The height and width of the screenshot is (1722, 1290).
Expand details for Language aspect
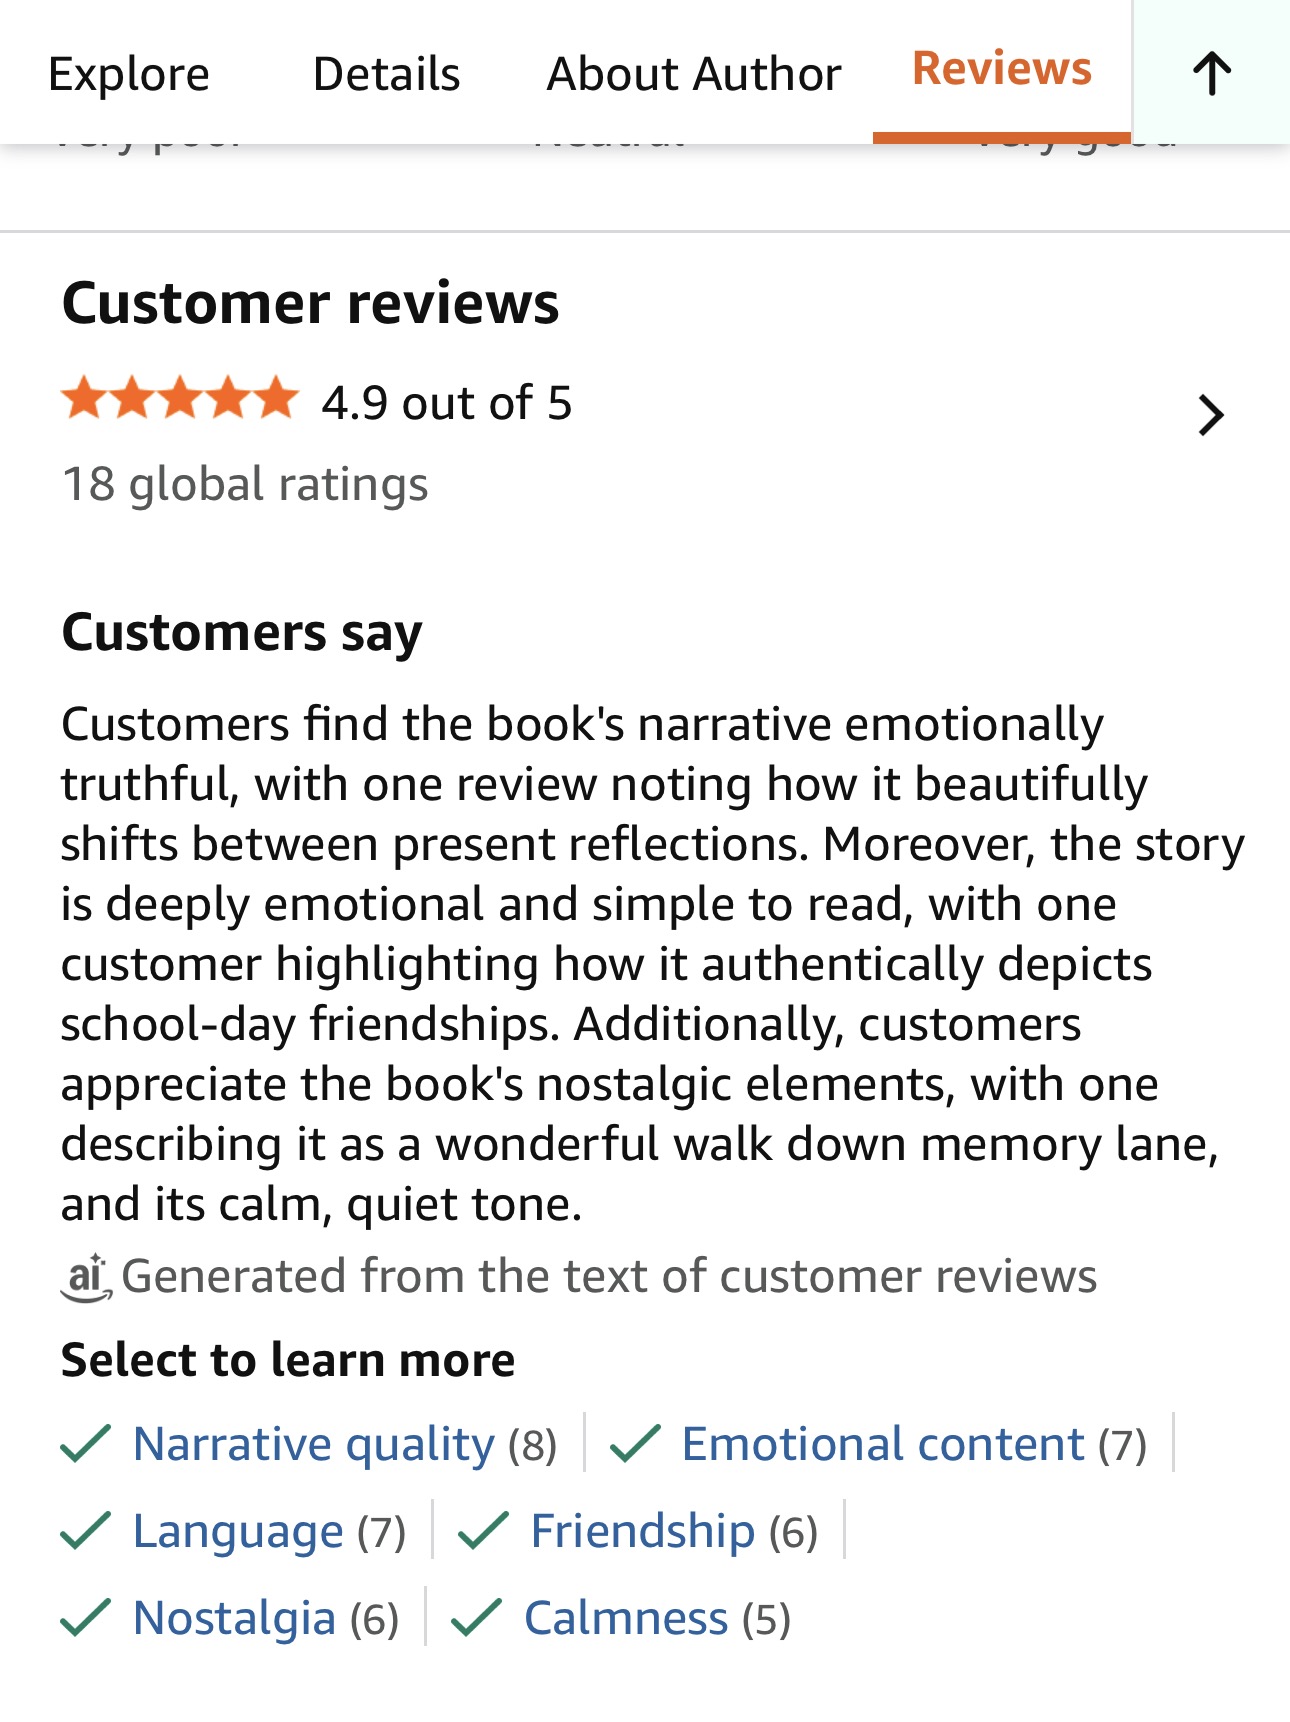coord(236,1530)
